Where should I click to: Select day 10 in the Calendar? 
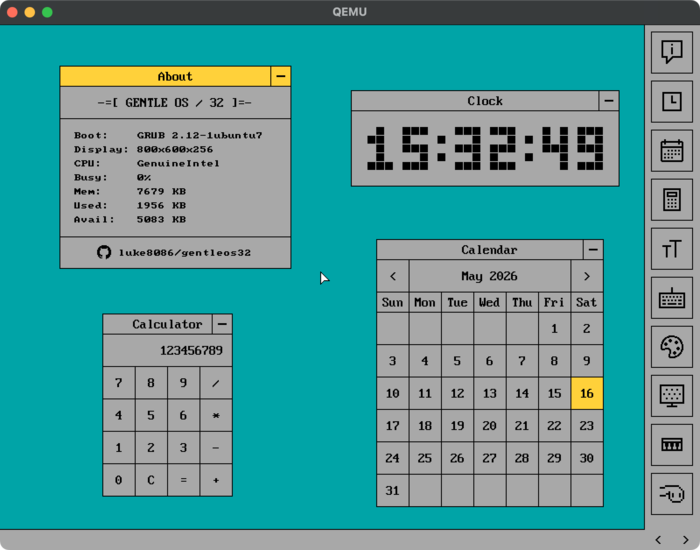point(393,393)
